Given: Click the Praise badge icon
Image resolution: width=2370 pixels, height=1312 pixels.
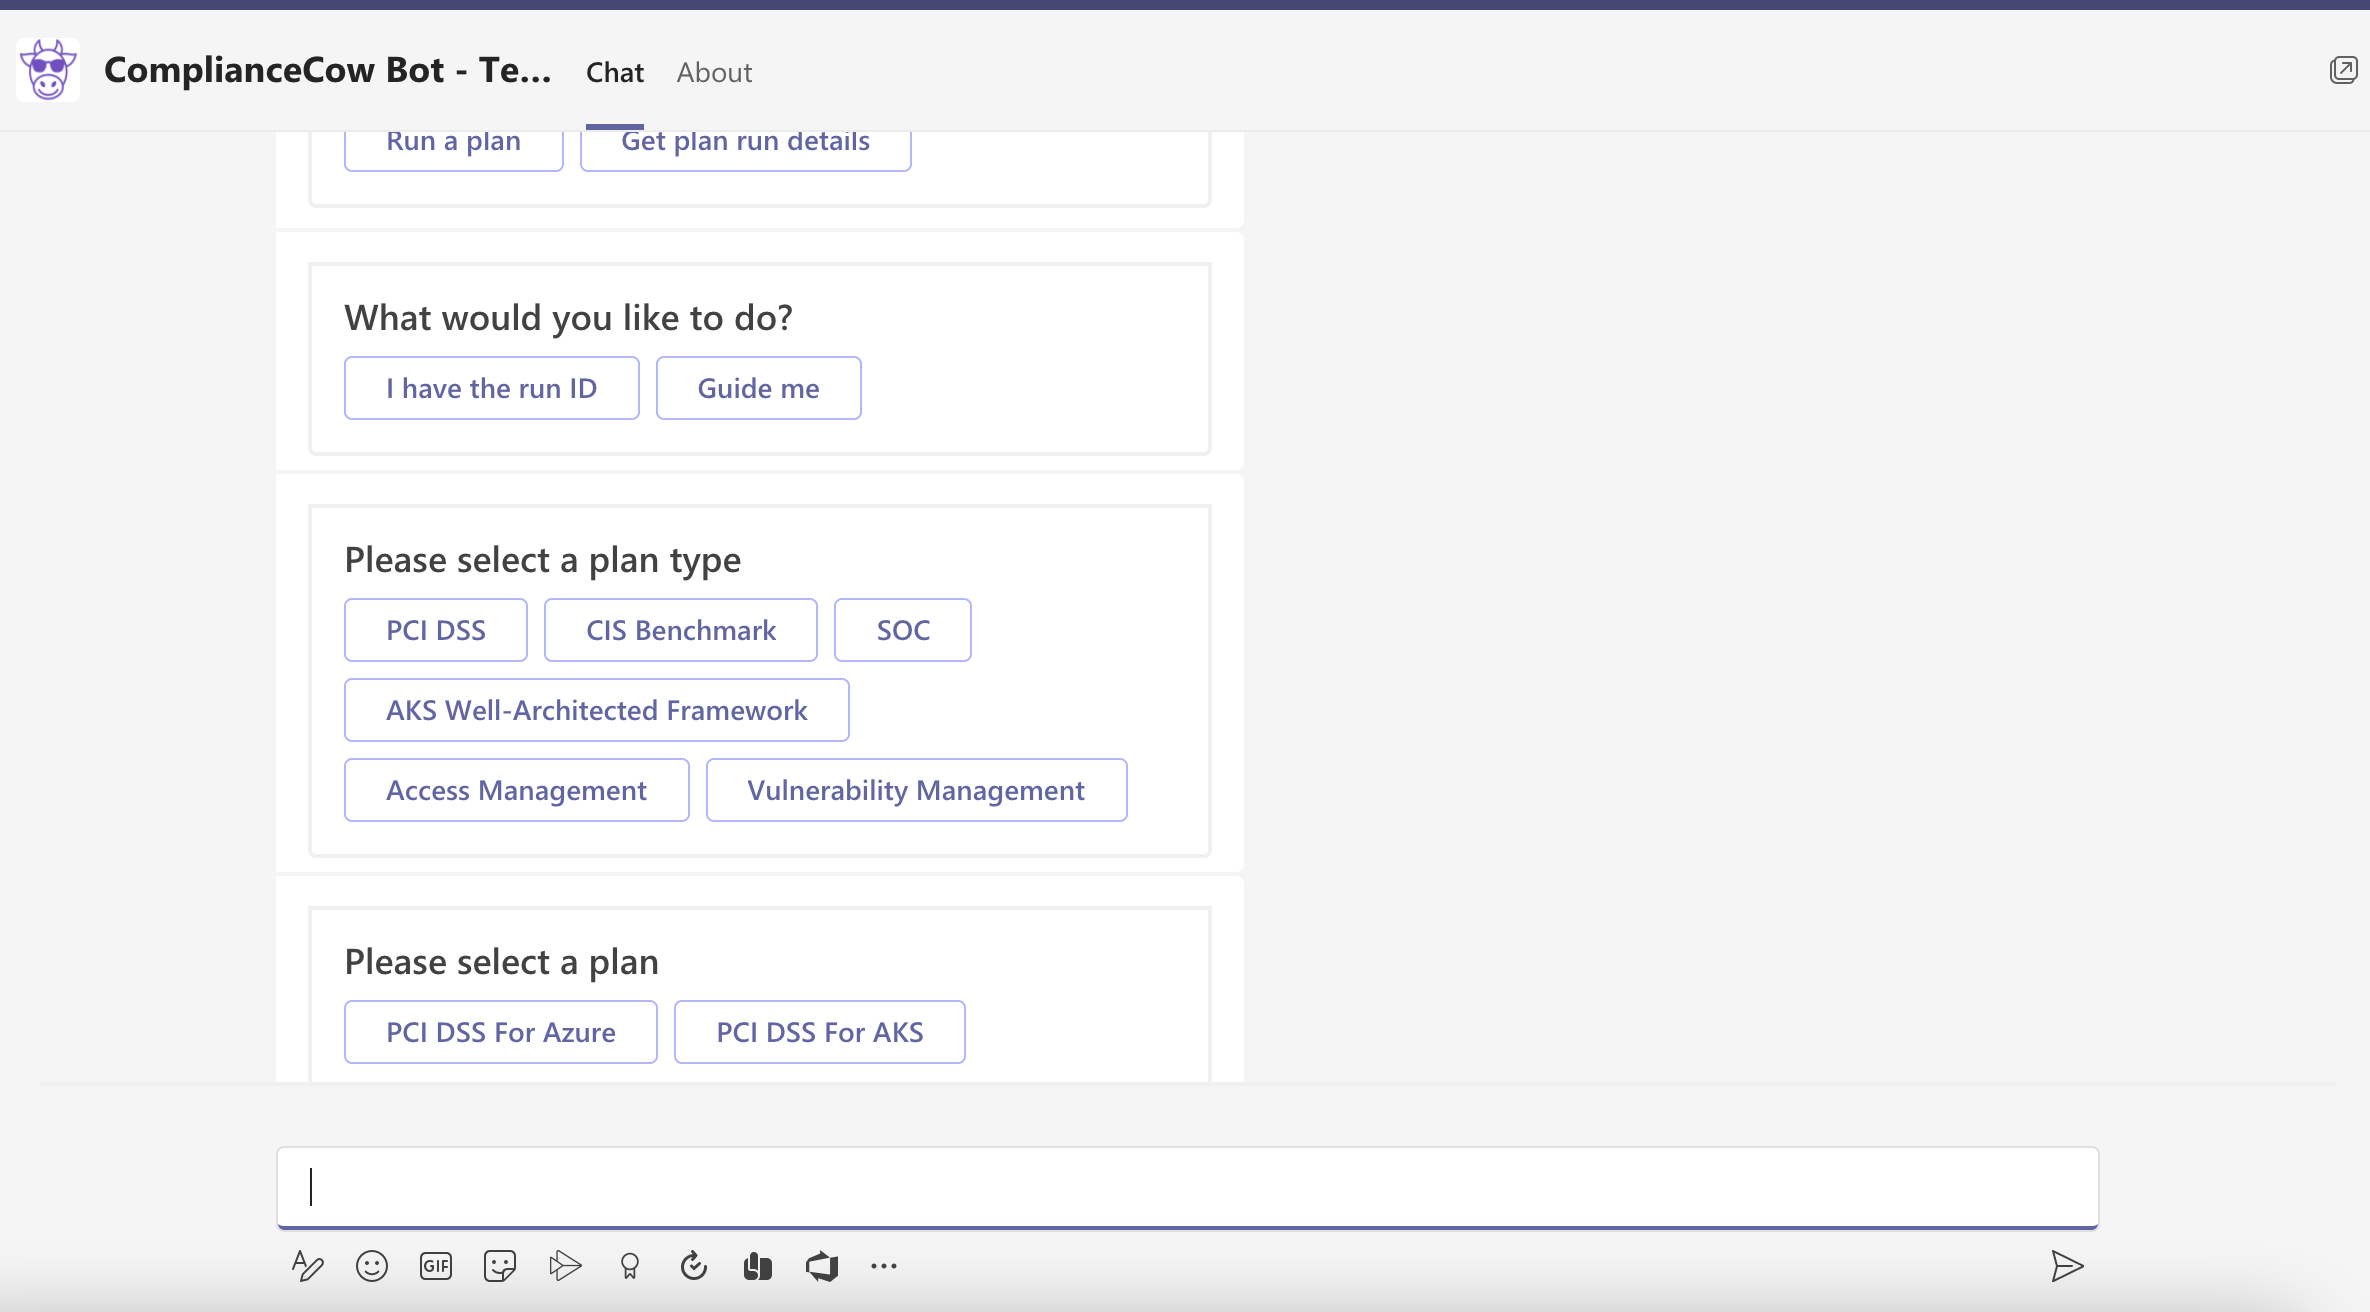Looking at the screenshot, I should pos(629,1266).
